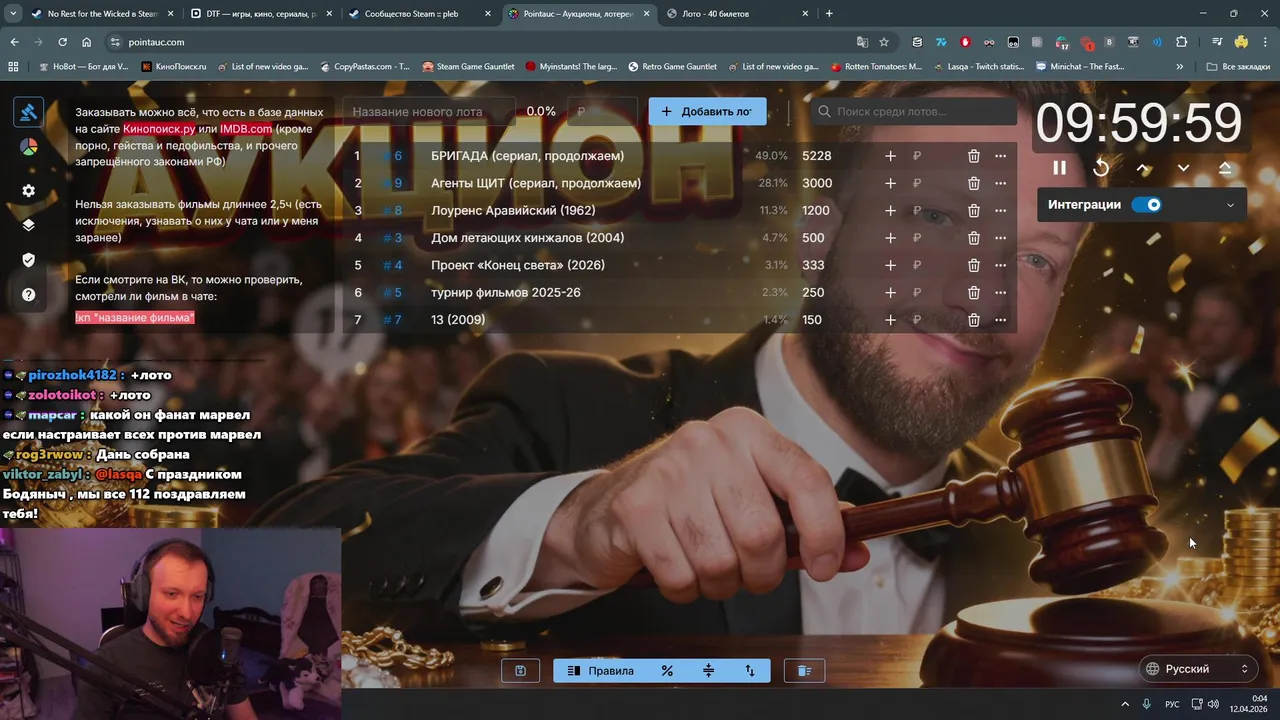Open more options for 13 (2009) lot

[1000, 320]
